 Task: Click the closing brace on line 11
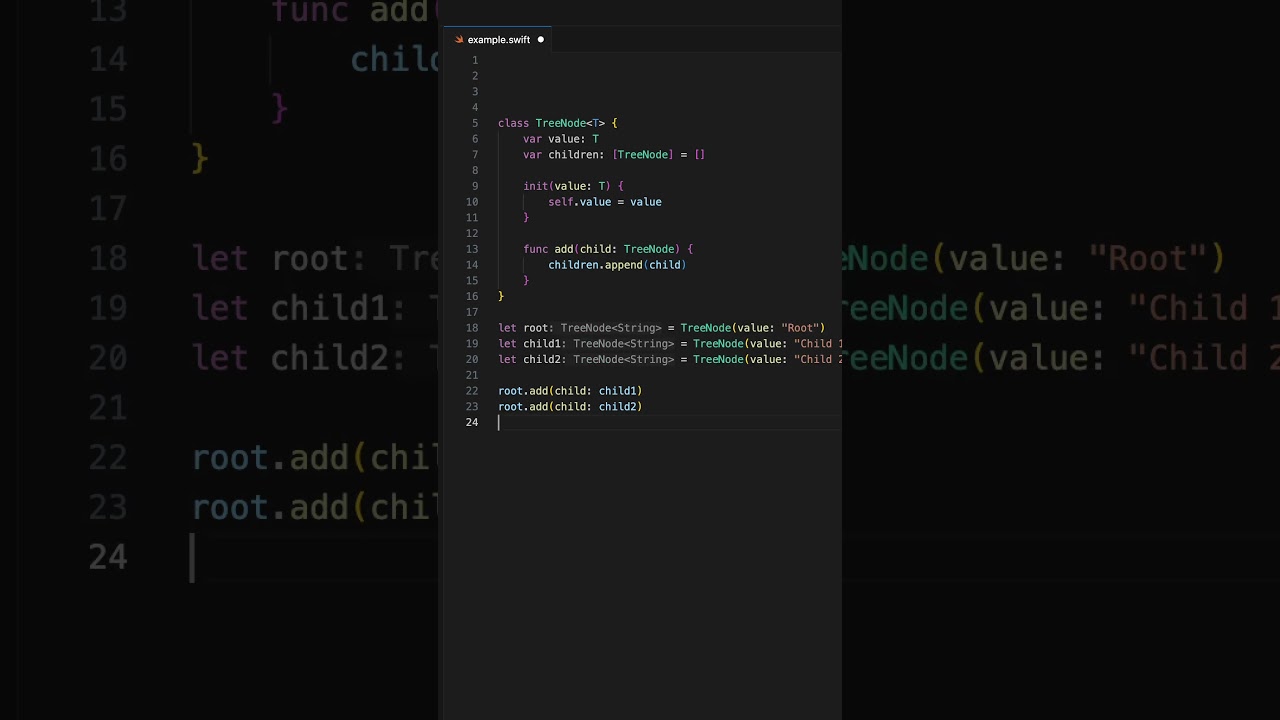click(x=526, y=218)
